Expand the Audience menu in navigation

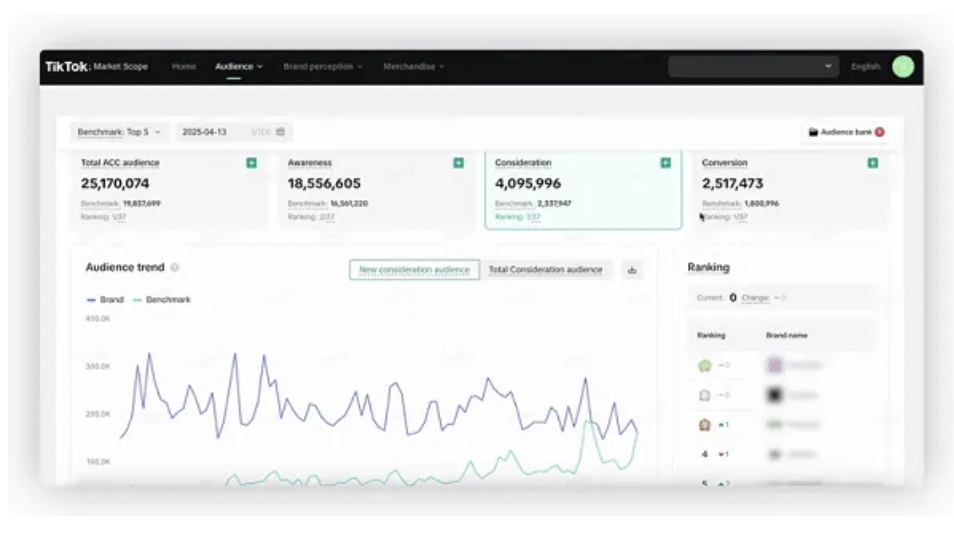239,67
